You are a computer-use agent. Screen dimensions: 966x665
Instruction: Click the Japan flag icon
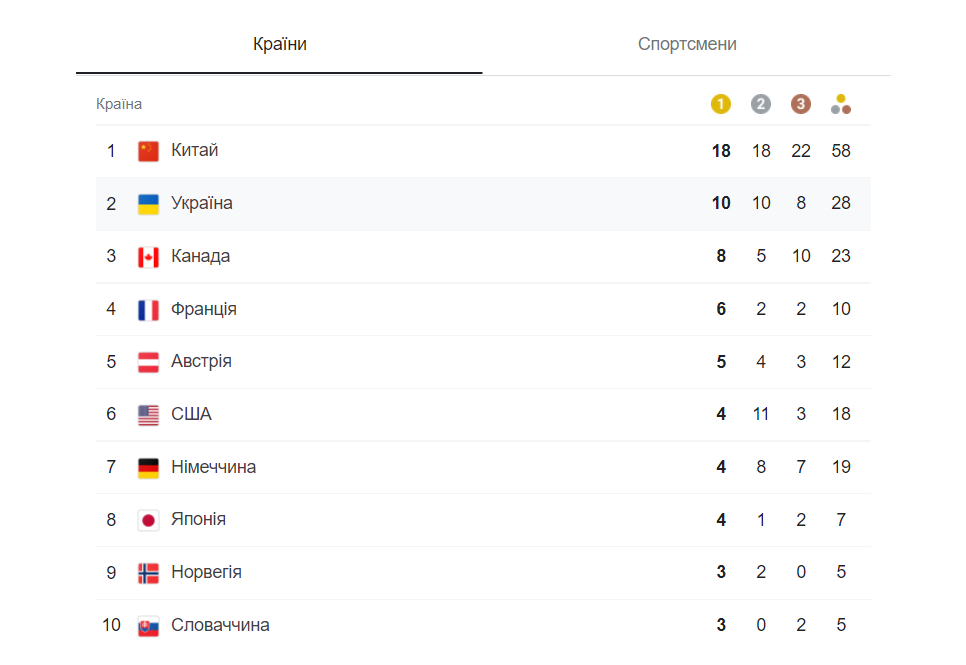(x=148, y=520)
